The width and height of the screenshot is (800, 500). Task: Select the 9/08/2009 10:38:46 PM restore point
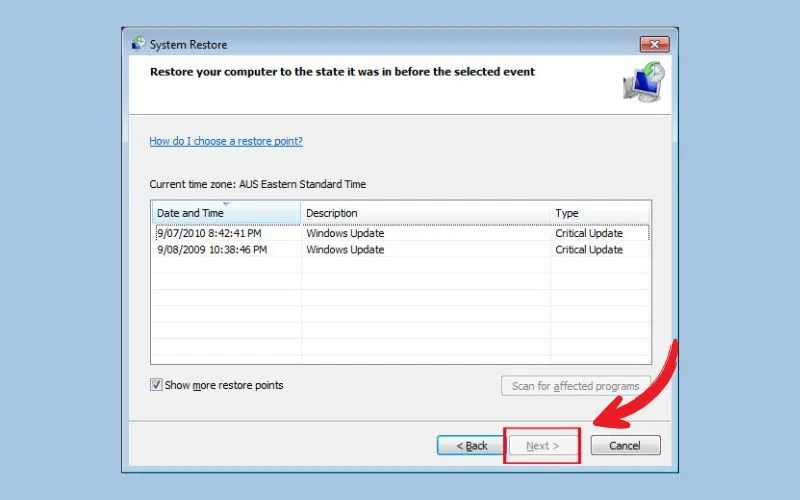[x=212, y=250]
